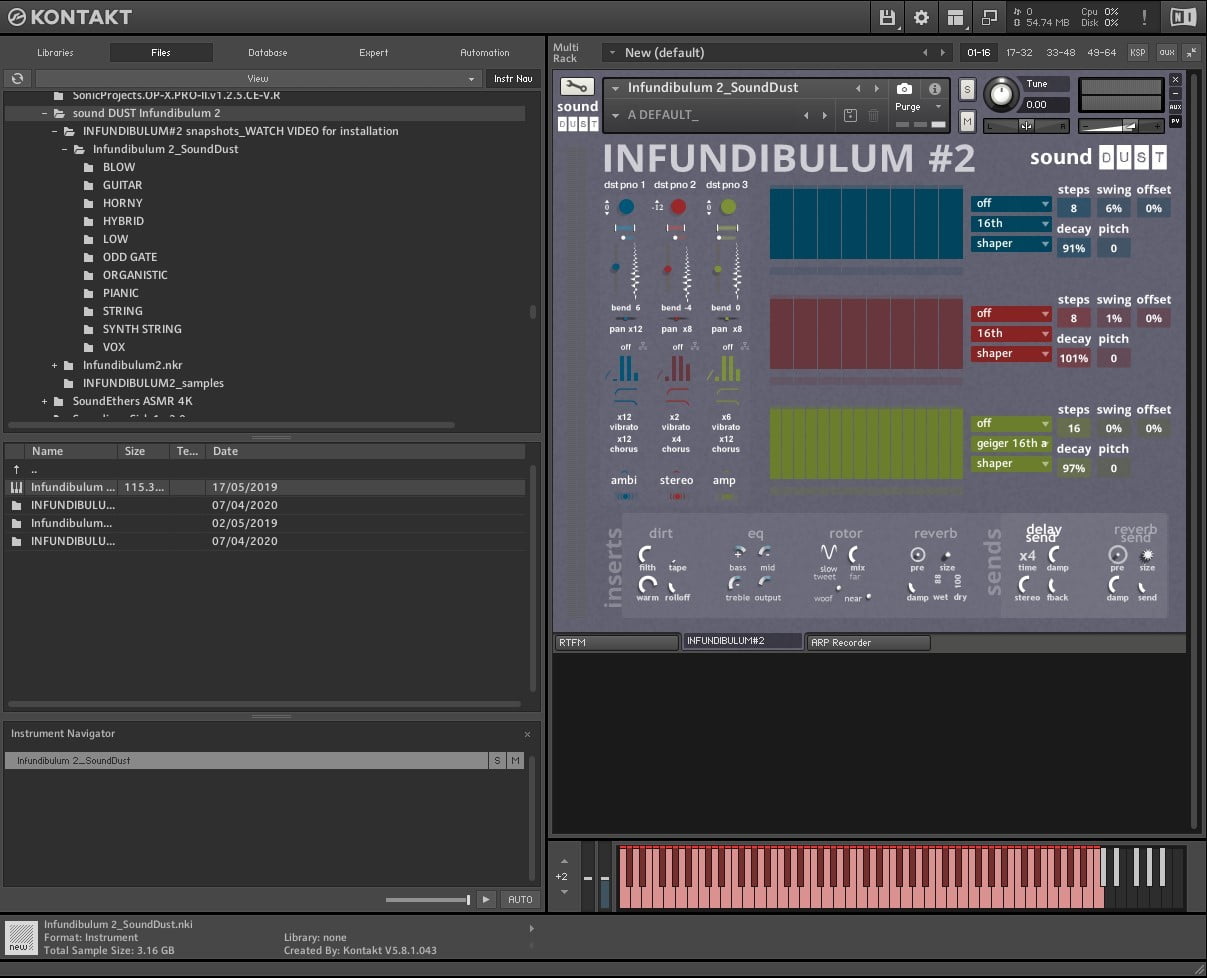This screenshot has width=1207, height=978.
Task: Open the workspace panel layout icon
Action: pyautogui.click(x=956, y=17)
